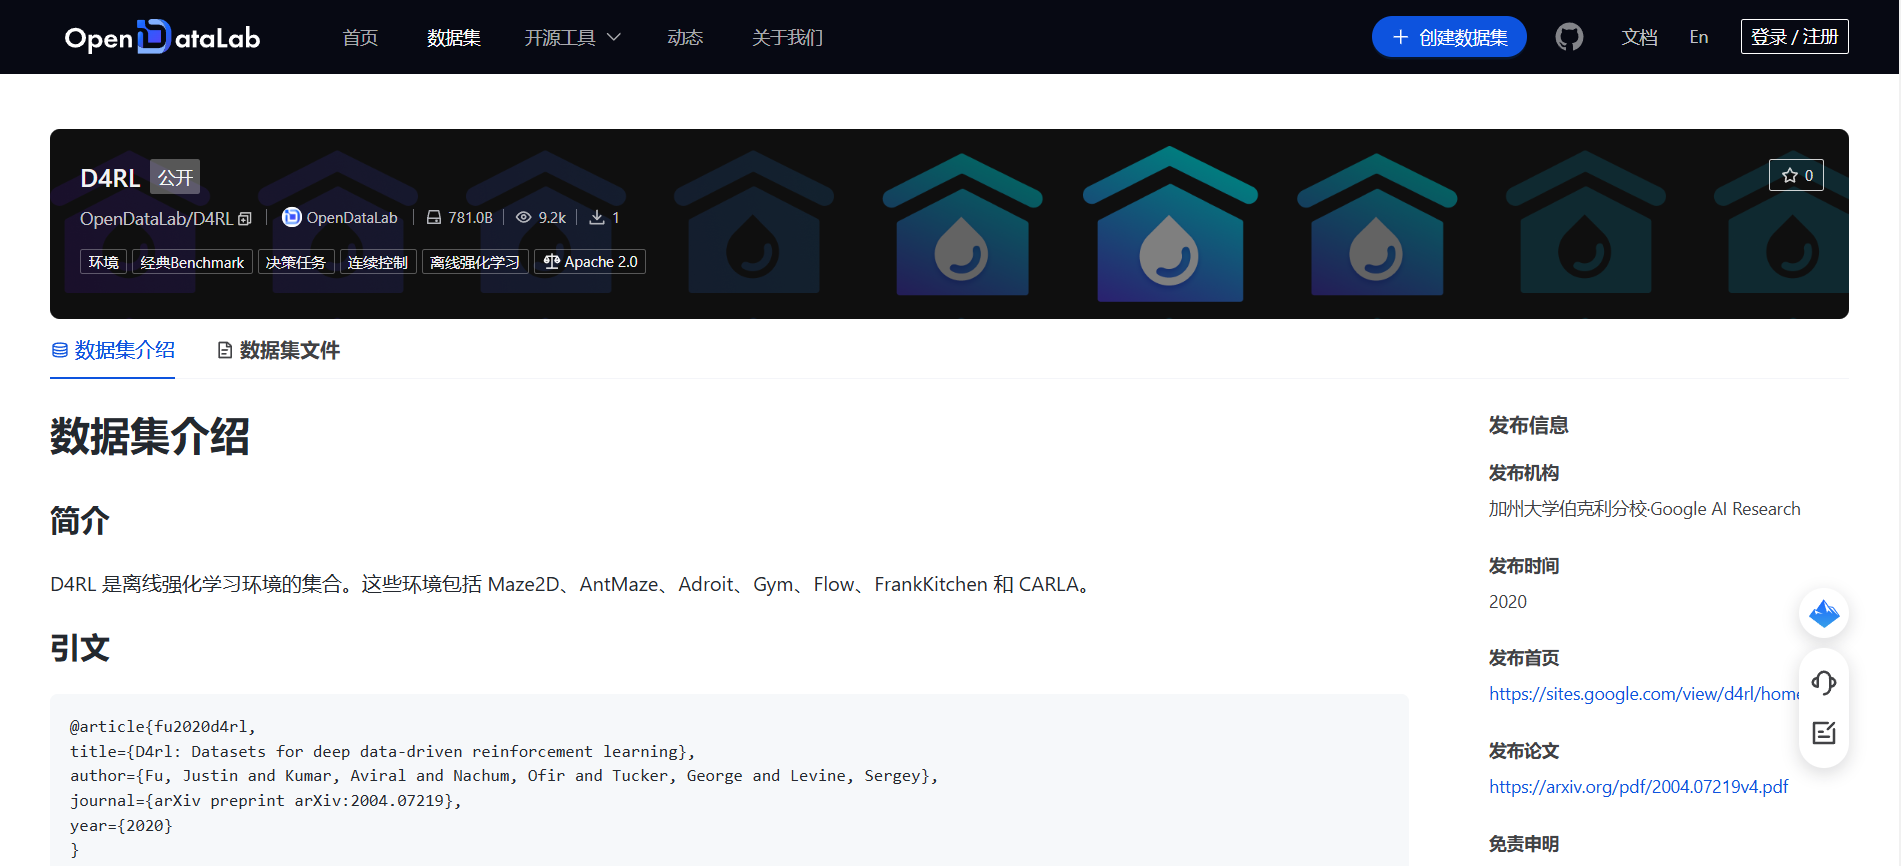Click the OpenDataLab publisher avatar icon
Viewport: 1901px width, 866px height.
point(291,217)
